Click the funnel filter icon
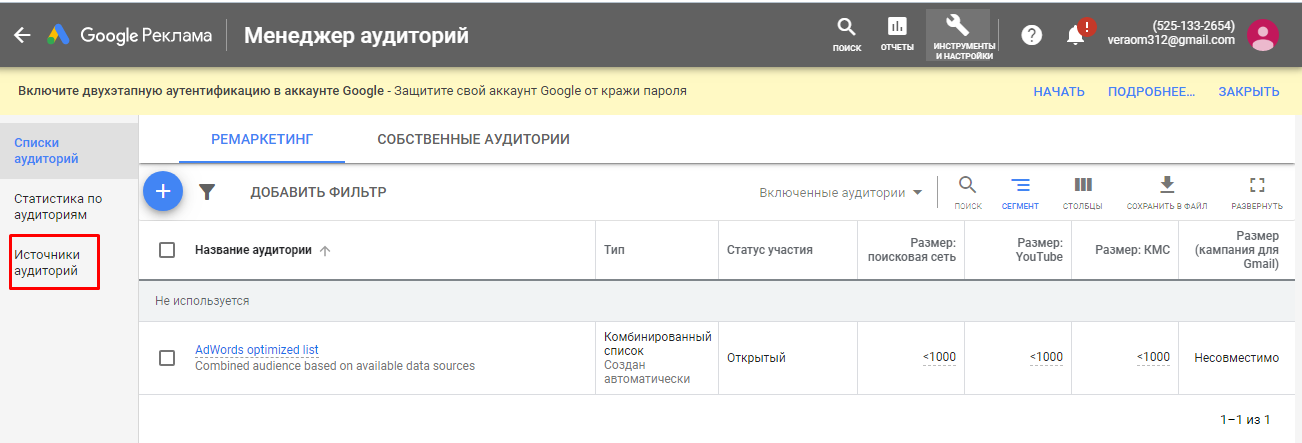The width and height of the screenshot is (1302, 443). [207, 192]
